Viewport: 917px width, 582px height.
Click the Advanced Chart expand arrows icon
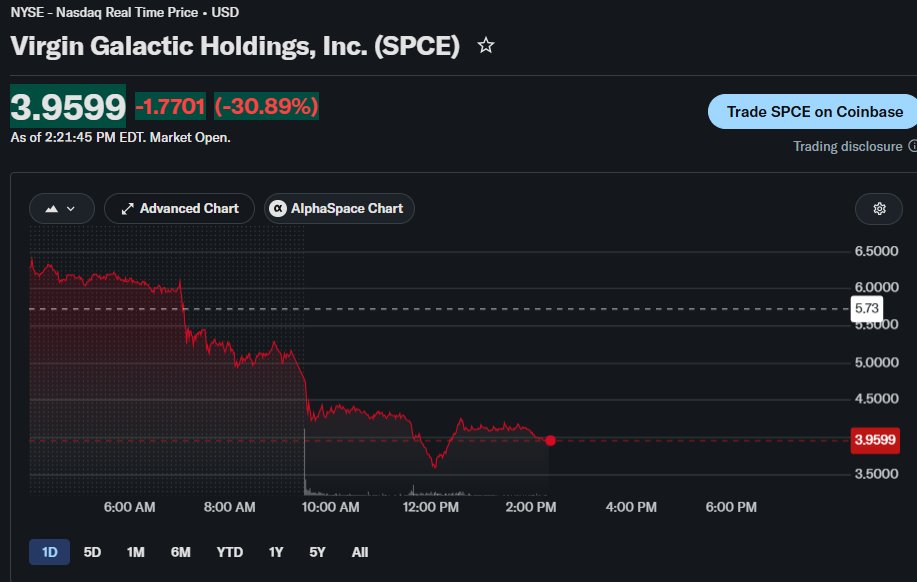point(127,209)
